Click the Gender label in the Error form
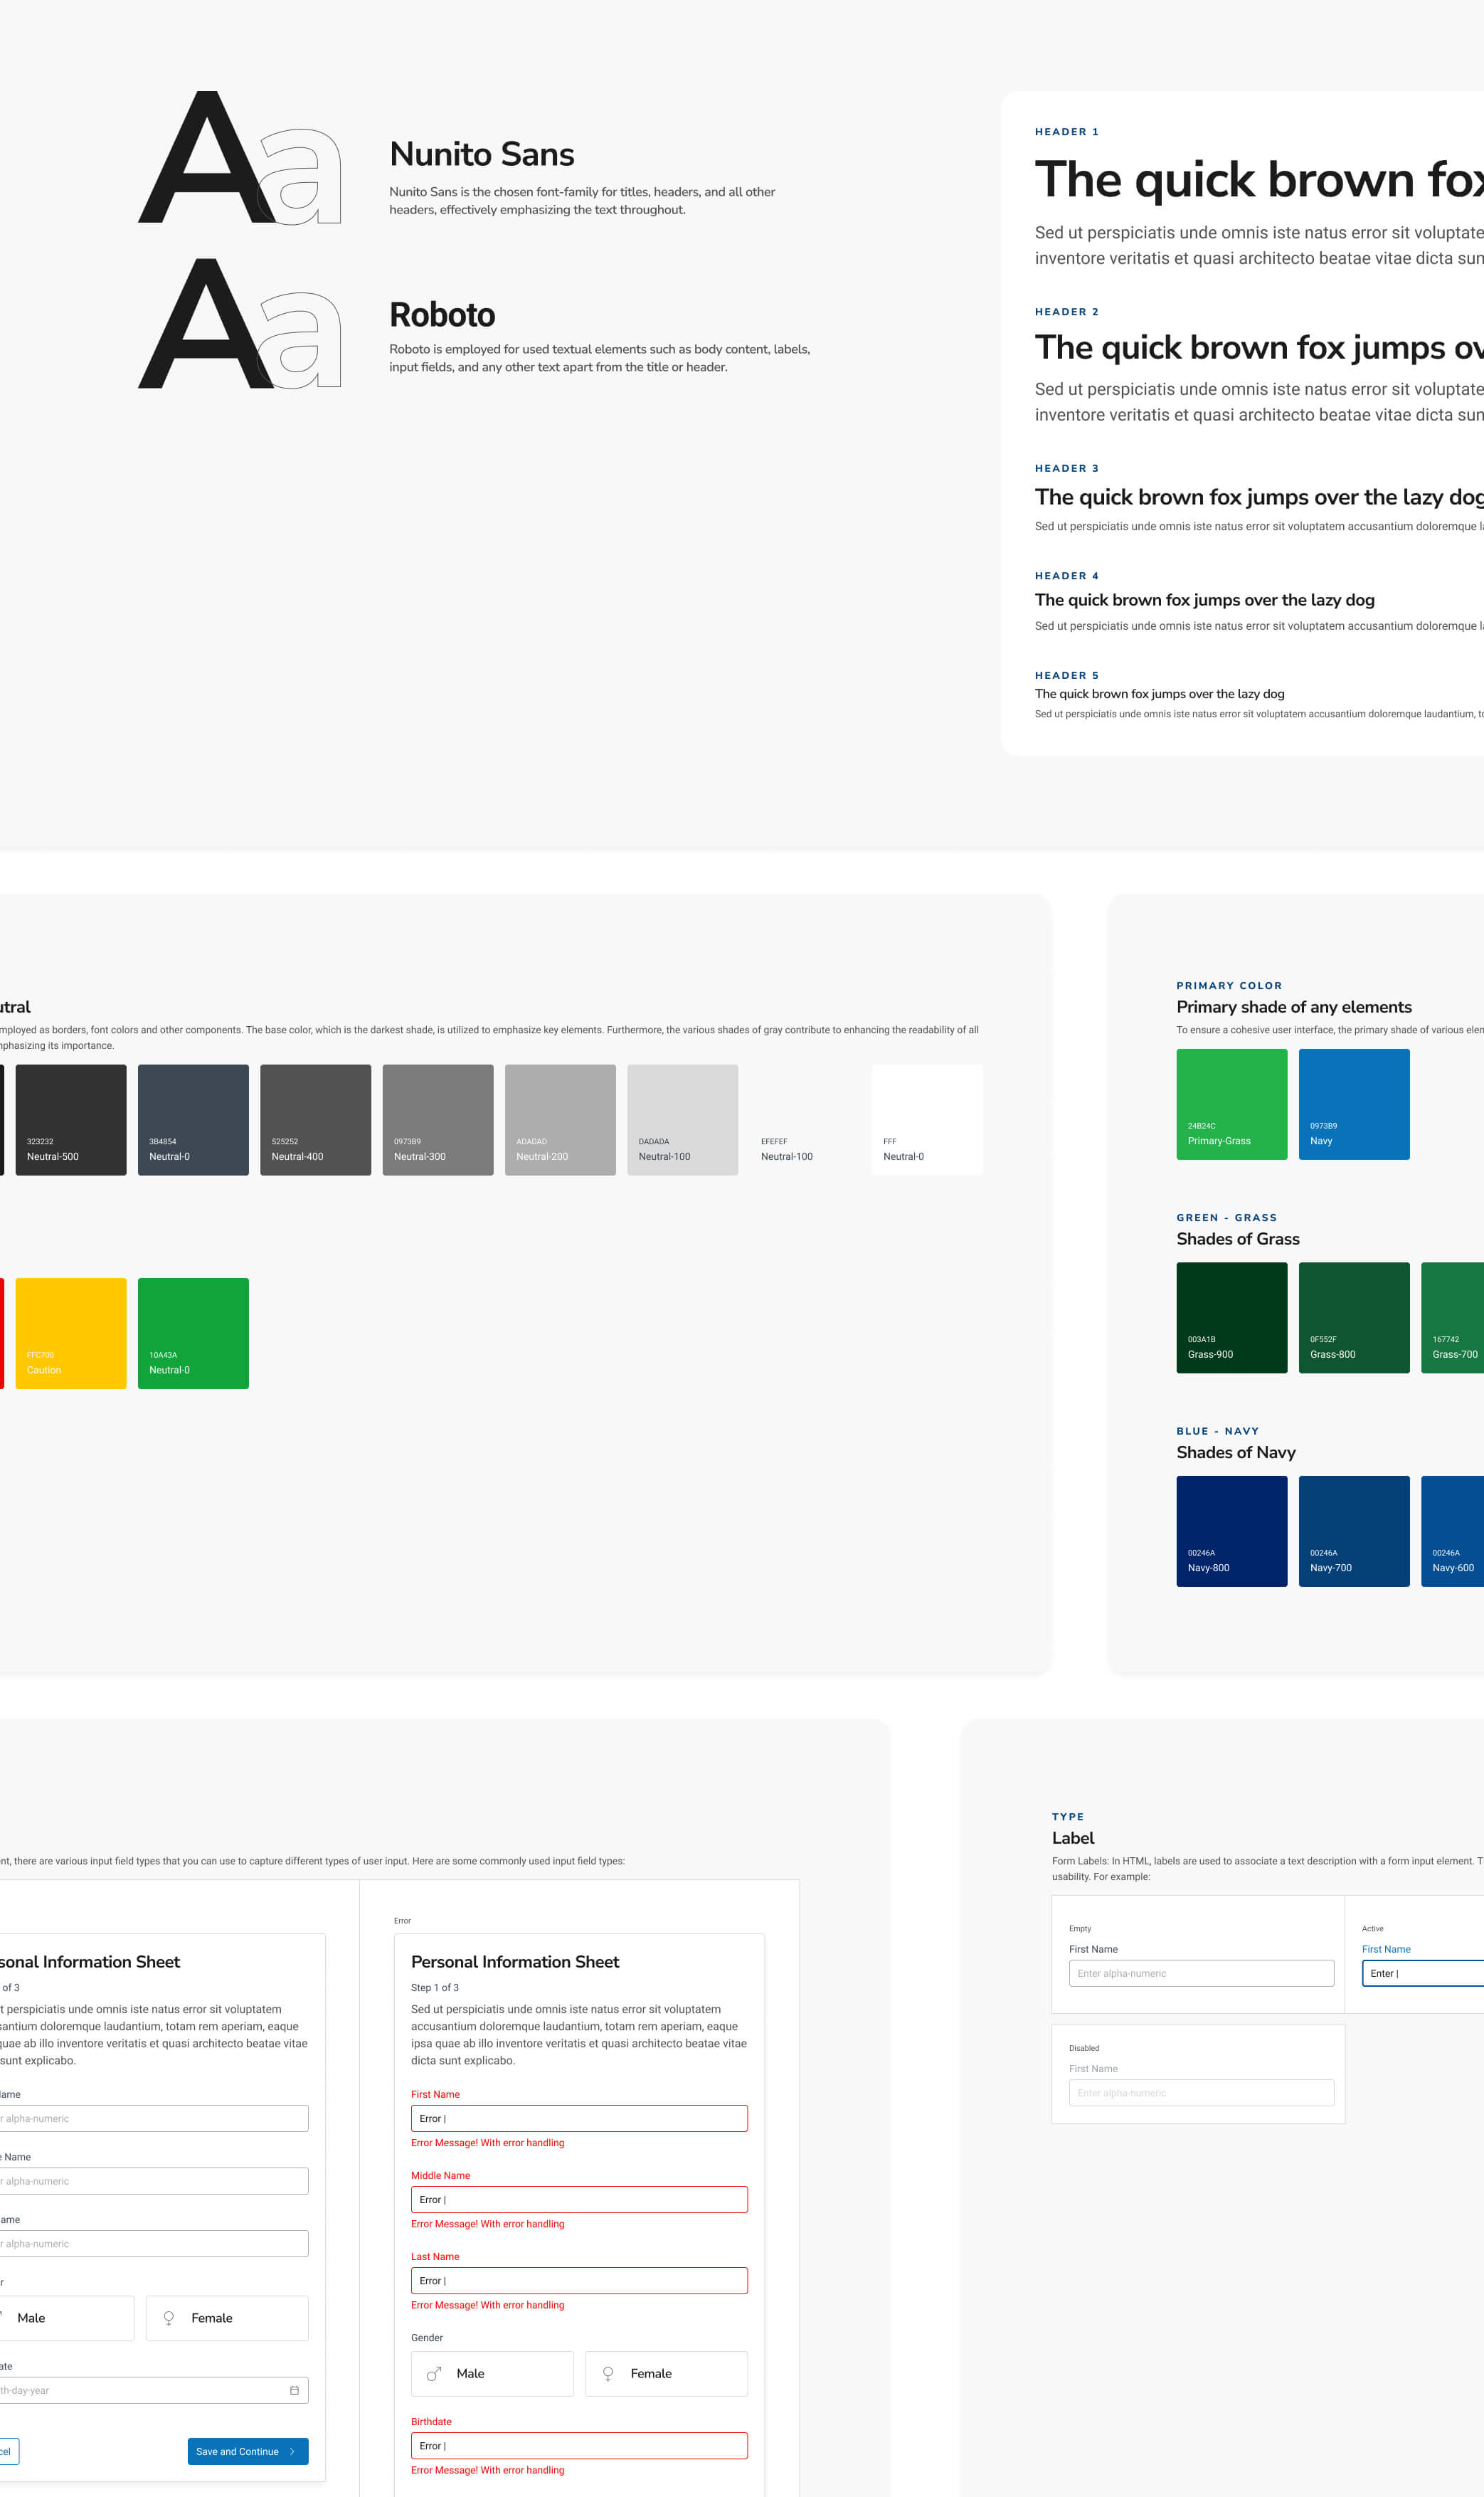The width and height of the screenshot is (1484, 2497). [x=427, y=2337]
